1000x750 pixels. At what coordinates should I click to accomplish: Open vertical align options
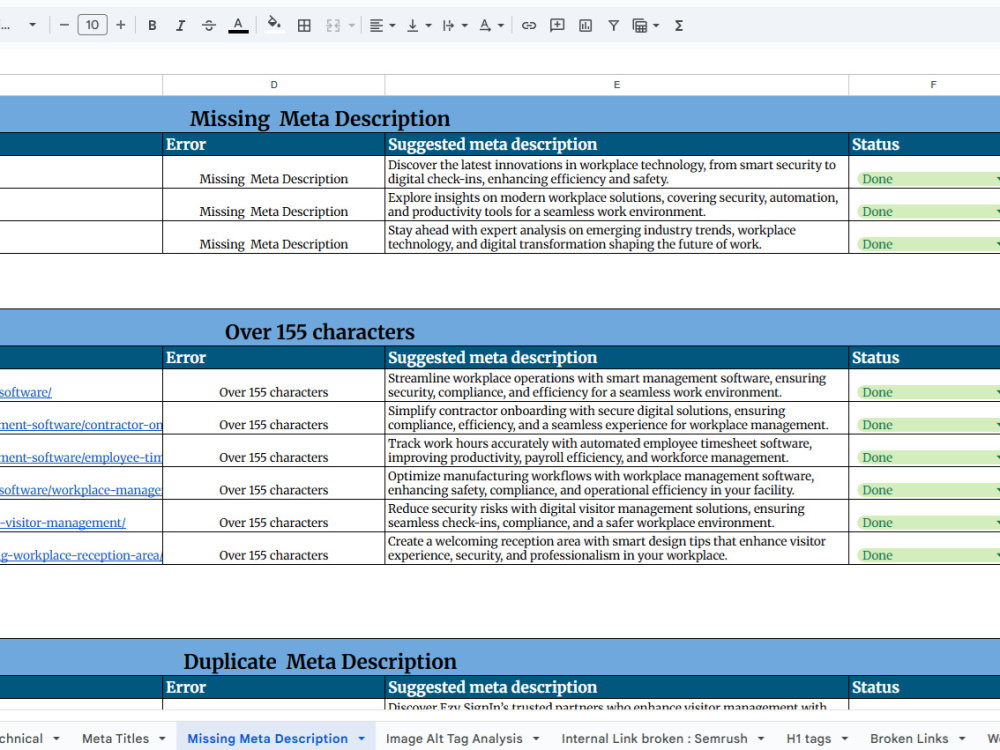(x=418, y=26)
